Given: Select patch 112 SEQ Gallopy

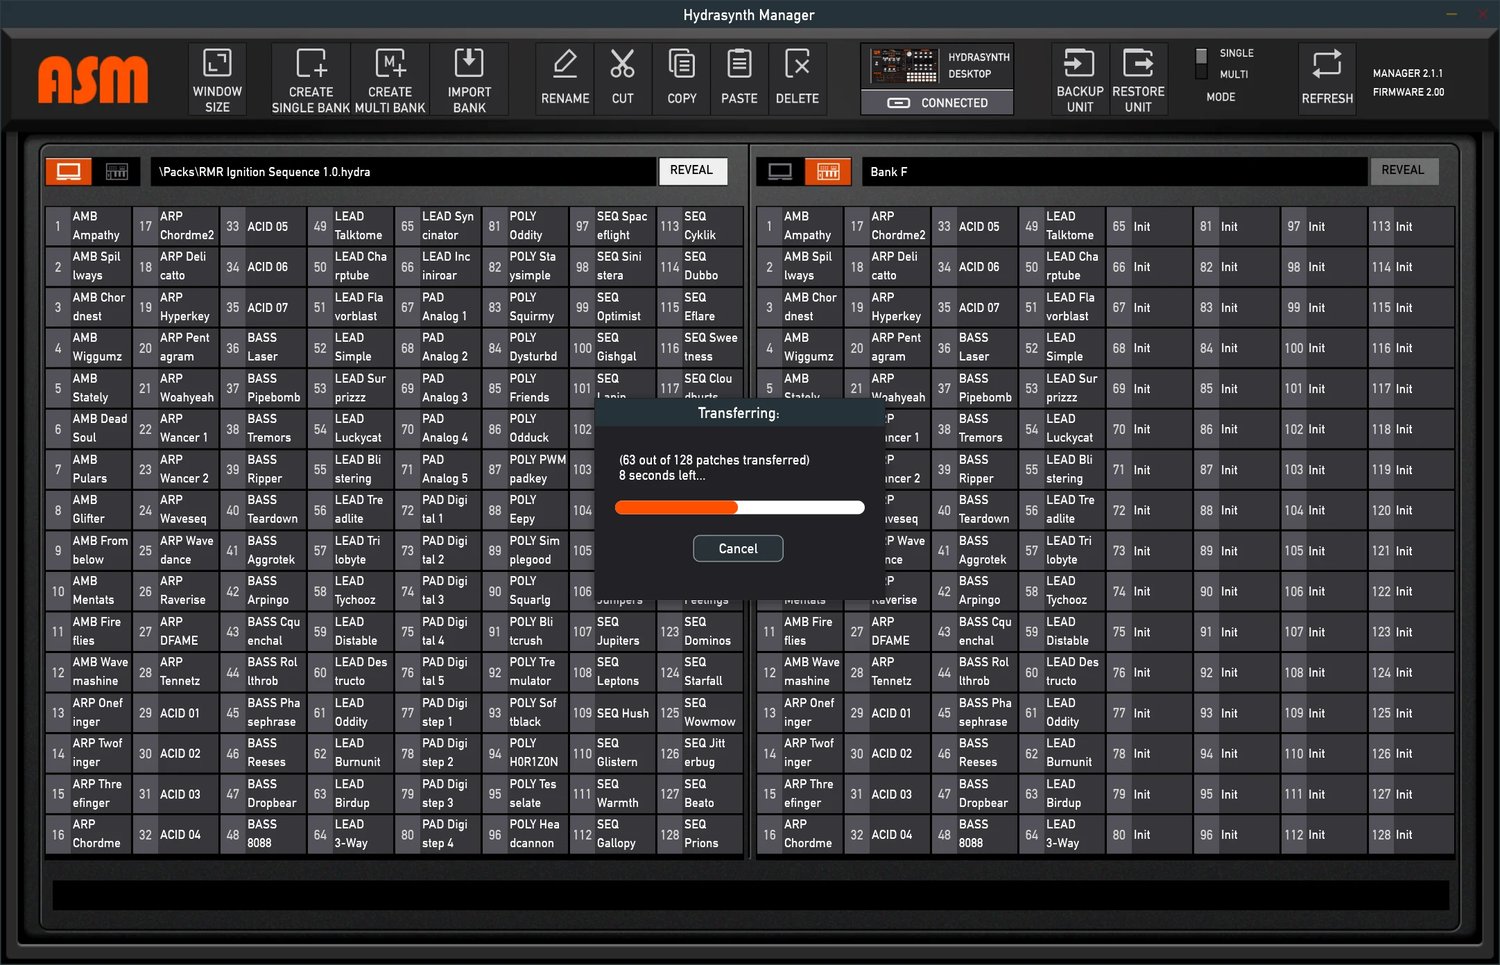Looking at the screenshot, I should pos(613,834).
